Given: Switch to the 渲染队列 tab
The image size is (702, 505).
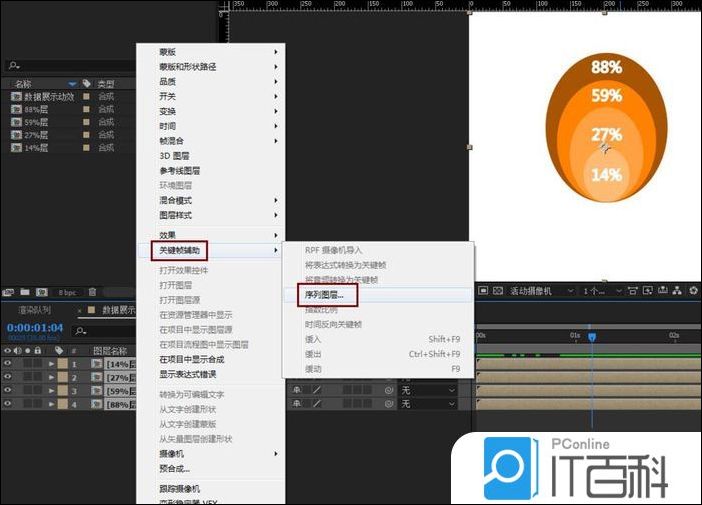Looking at the screenshot, I should [34, 310].
